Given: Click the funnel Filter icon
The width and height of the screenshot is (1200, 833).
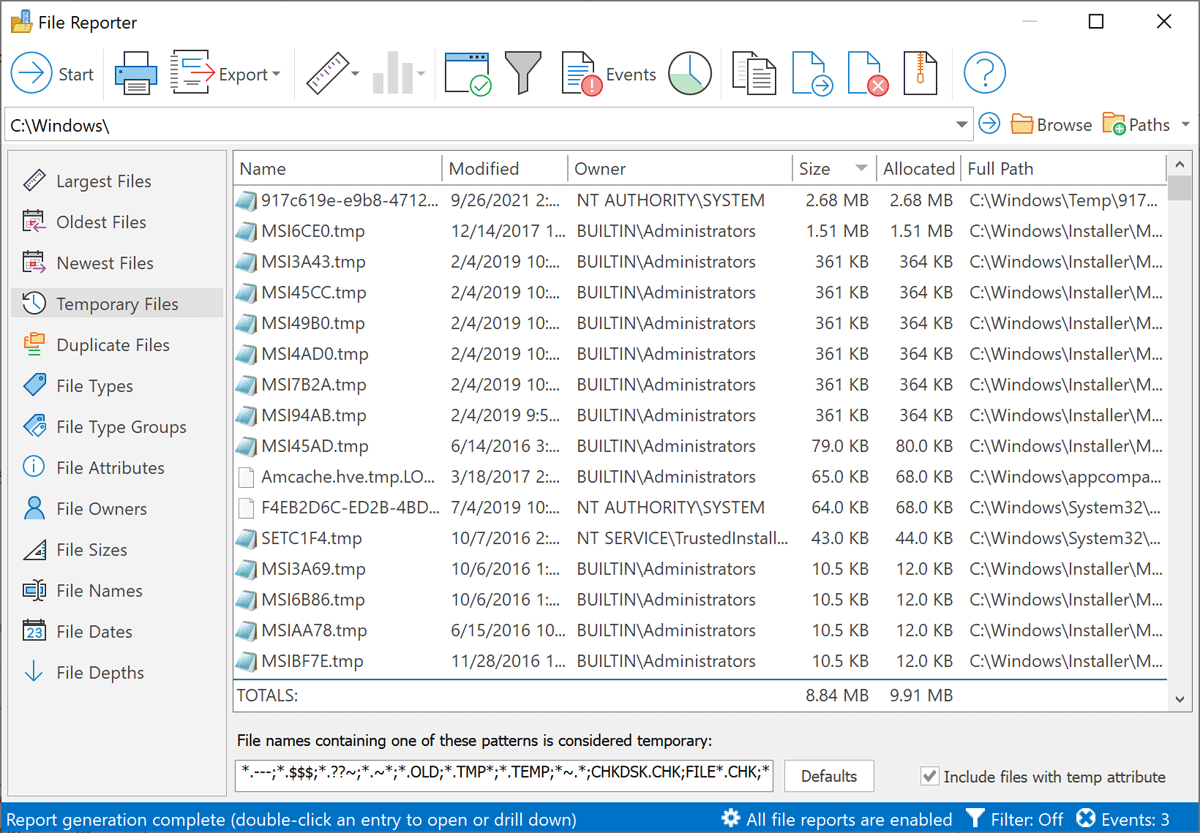Looking at the screenshot, I should tap(523, 74).
